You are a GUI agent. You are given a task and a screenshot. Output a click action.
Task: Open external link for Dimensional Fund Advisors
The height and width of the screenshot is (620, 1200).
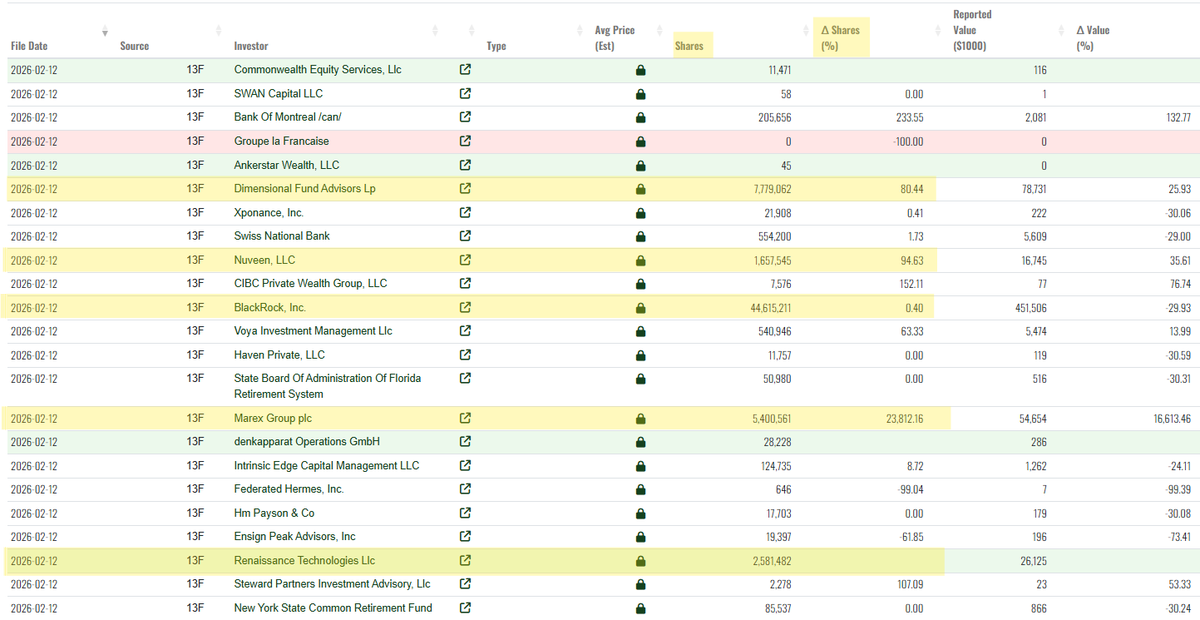pos(465,188)
